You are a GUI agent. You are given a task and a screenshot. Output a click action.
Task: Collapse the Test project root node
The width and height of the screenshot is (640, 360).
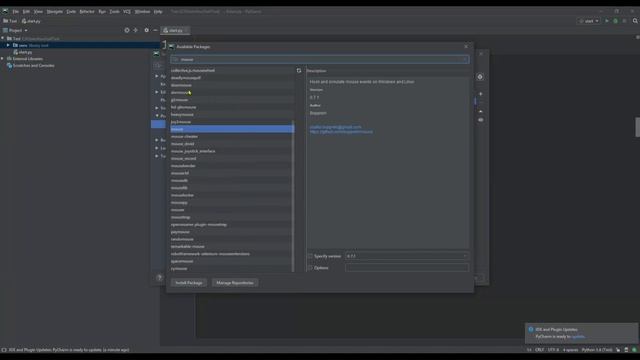coord(3,38)
